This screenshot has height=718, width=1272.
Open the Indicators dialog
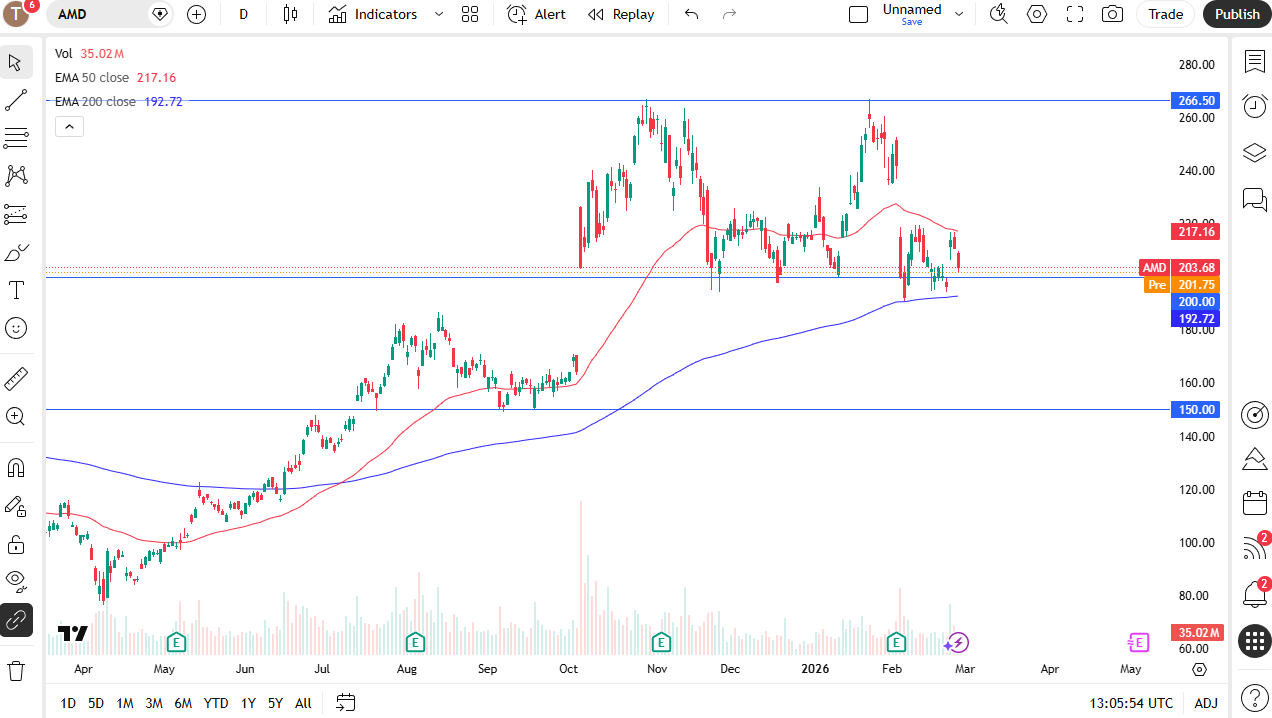(x=373, y=14)
